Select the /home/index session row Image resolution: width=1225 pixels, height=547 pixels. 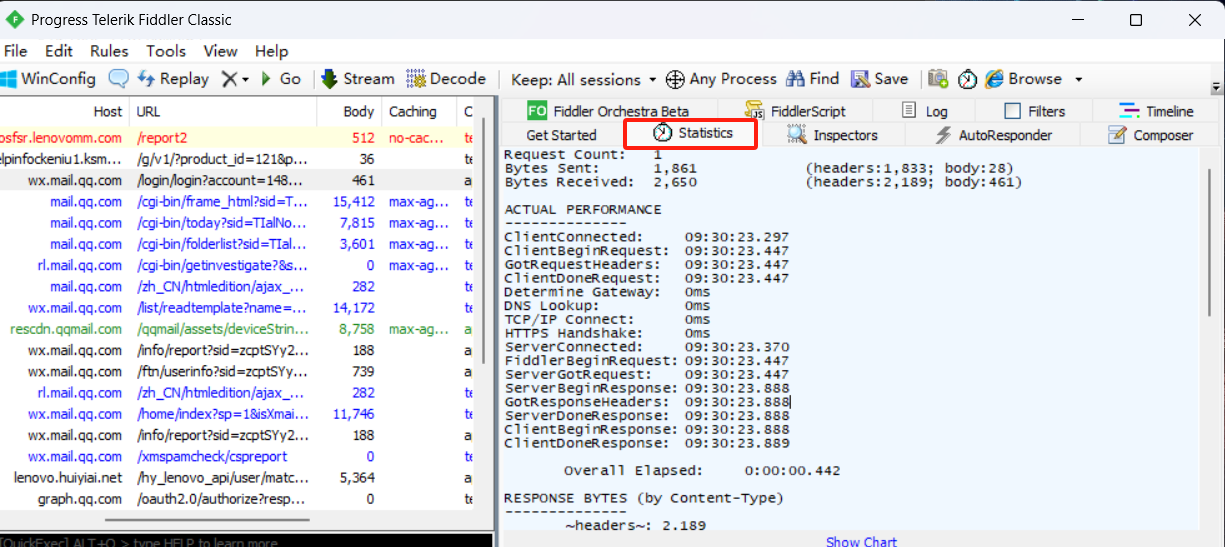click(238, 414)
